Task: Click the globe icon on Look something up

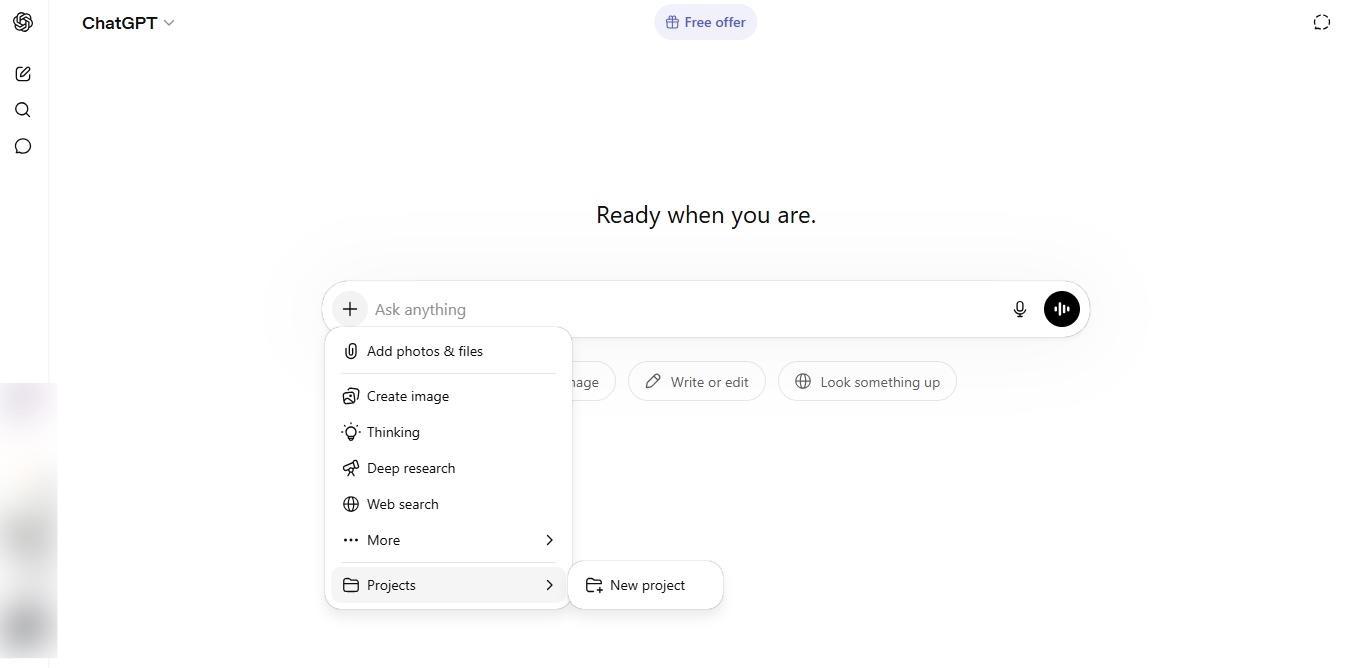Action: tap(803, 381)
